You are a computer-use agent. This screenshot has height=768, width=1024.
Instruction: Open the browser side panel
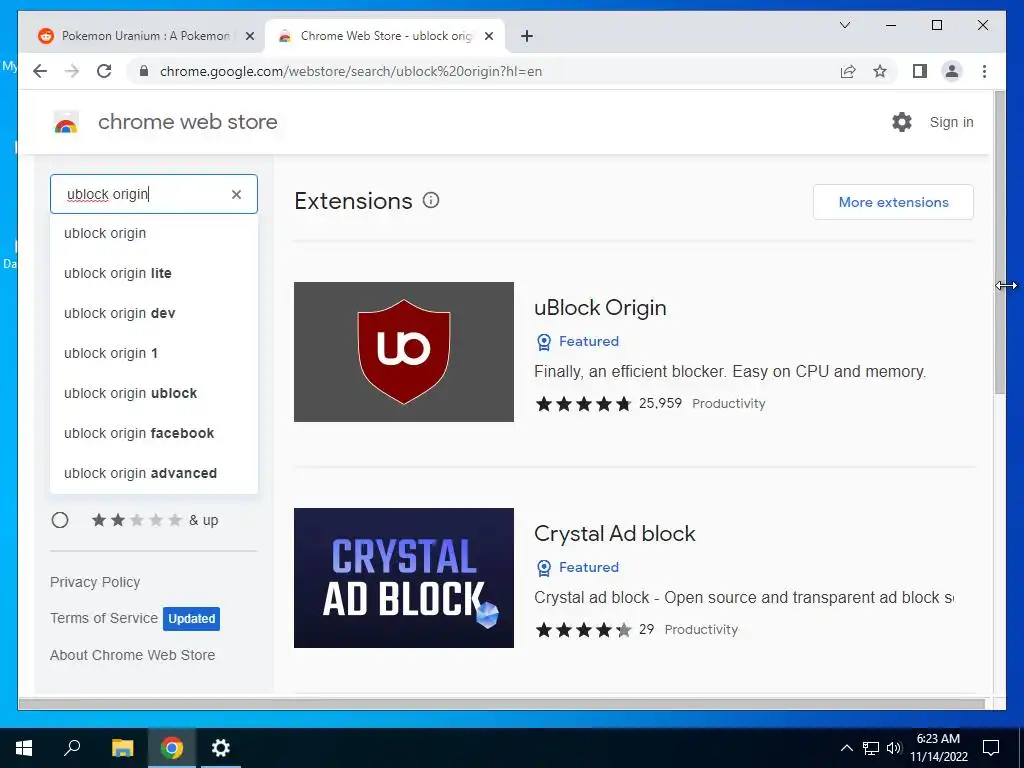(x=920, y=71)
